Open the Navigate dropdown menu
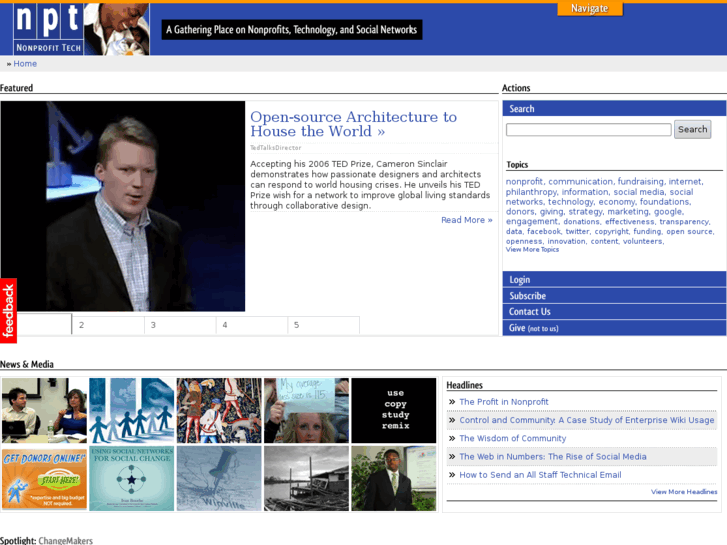The height and width of the screenshot is (545, 727). click(x=589, y=8)
